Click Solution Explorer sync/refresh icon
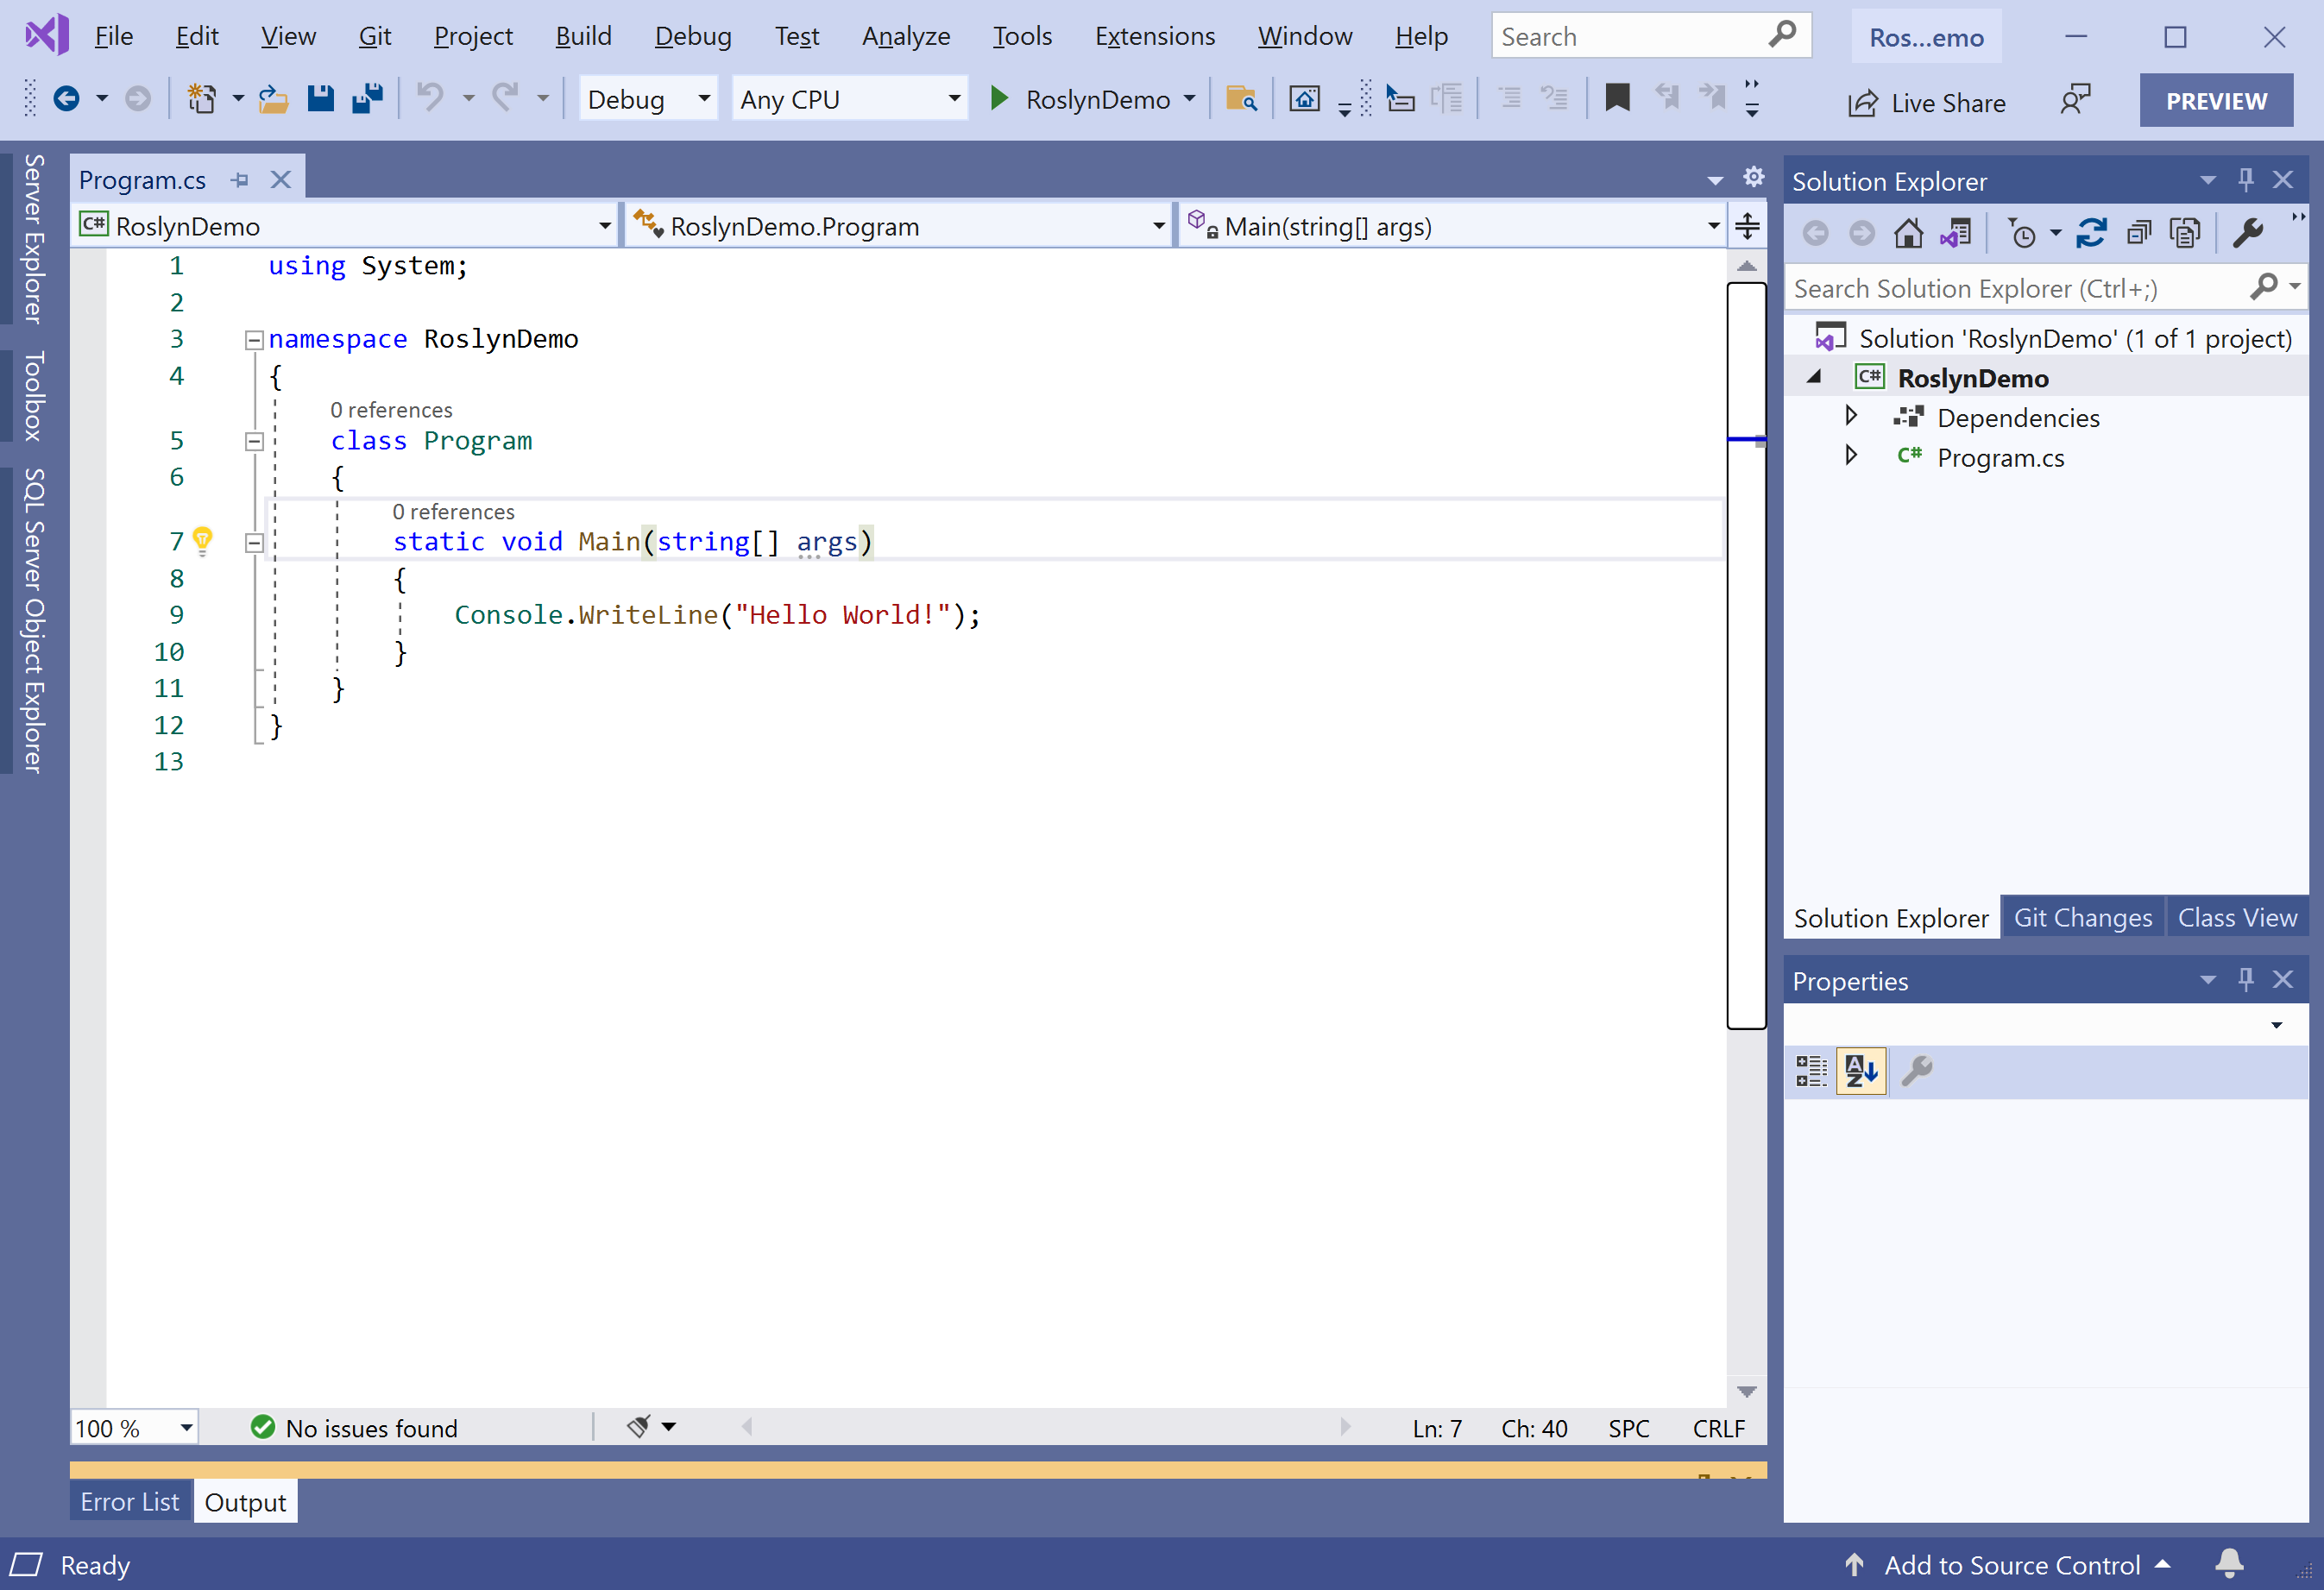Viewport: 2324px width, 1590px height. [2091, 234]
